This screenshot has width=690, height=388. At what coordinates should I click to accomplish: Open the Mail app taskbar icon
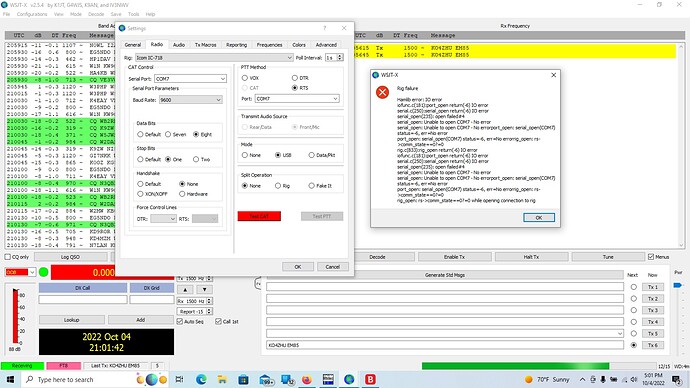pyautogui.click(x=265, y=379)
